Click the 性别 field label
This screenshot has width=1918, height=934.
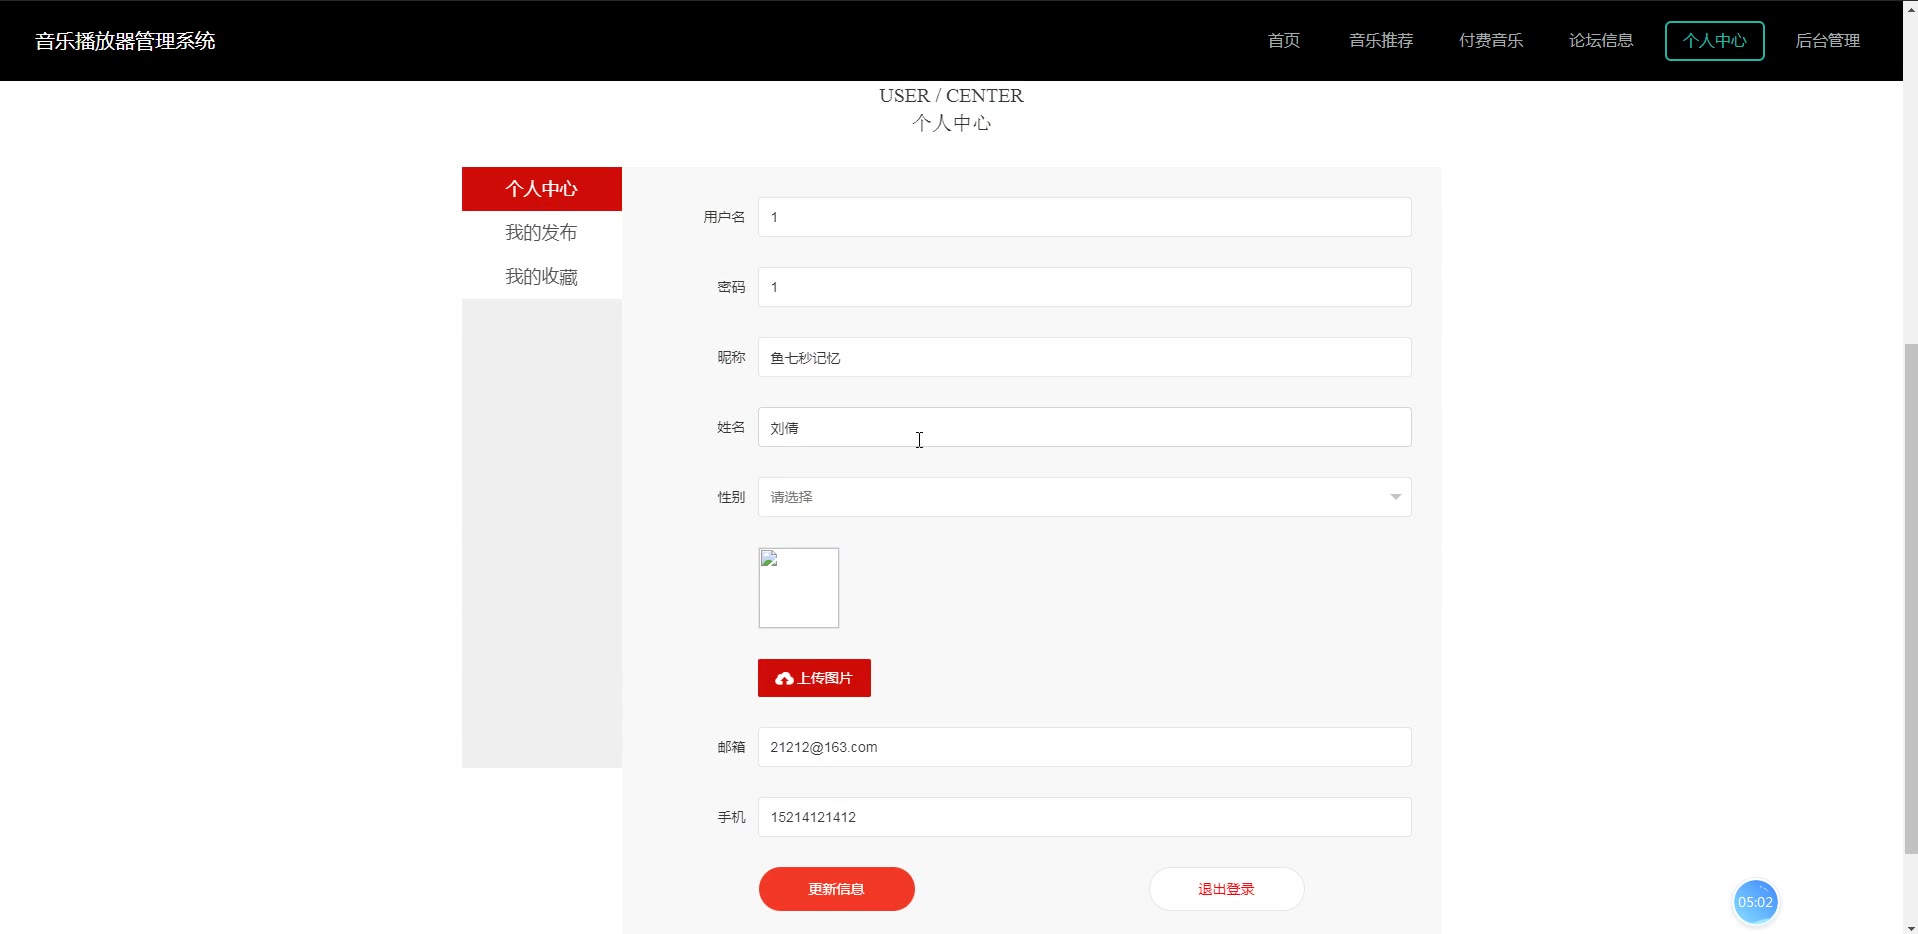tap(731, 497)
